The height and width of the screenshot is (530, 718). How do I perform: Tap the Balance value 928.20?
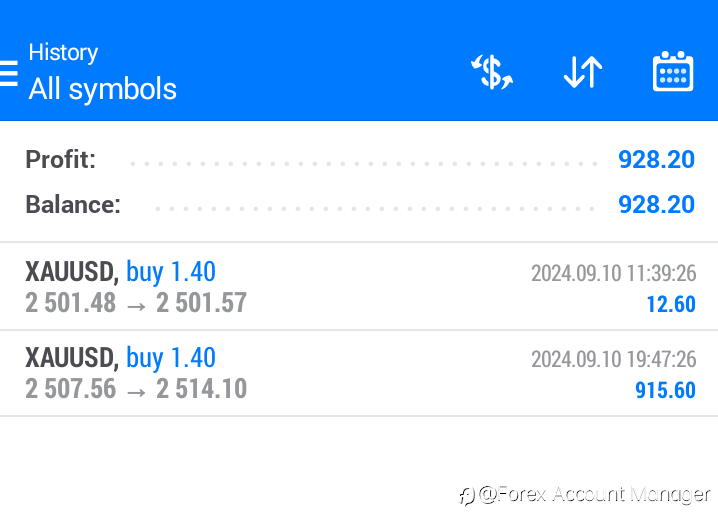point(656,205)
